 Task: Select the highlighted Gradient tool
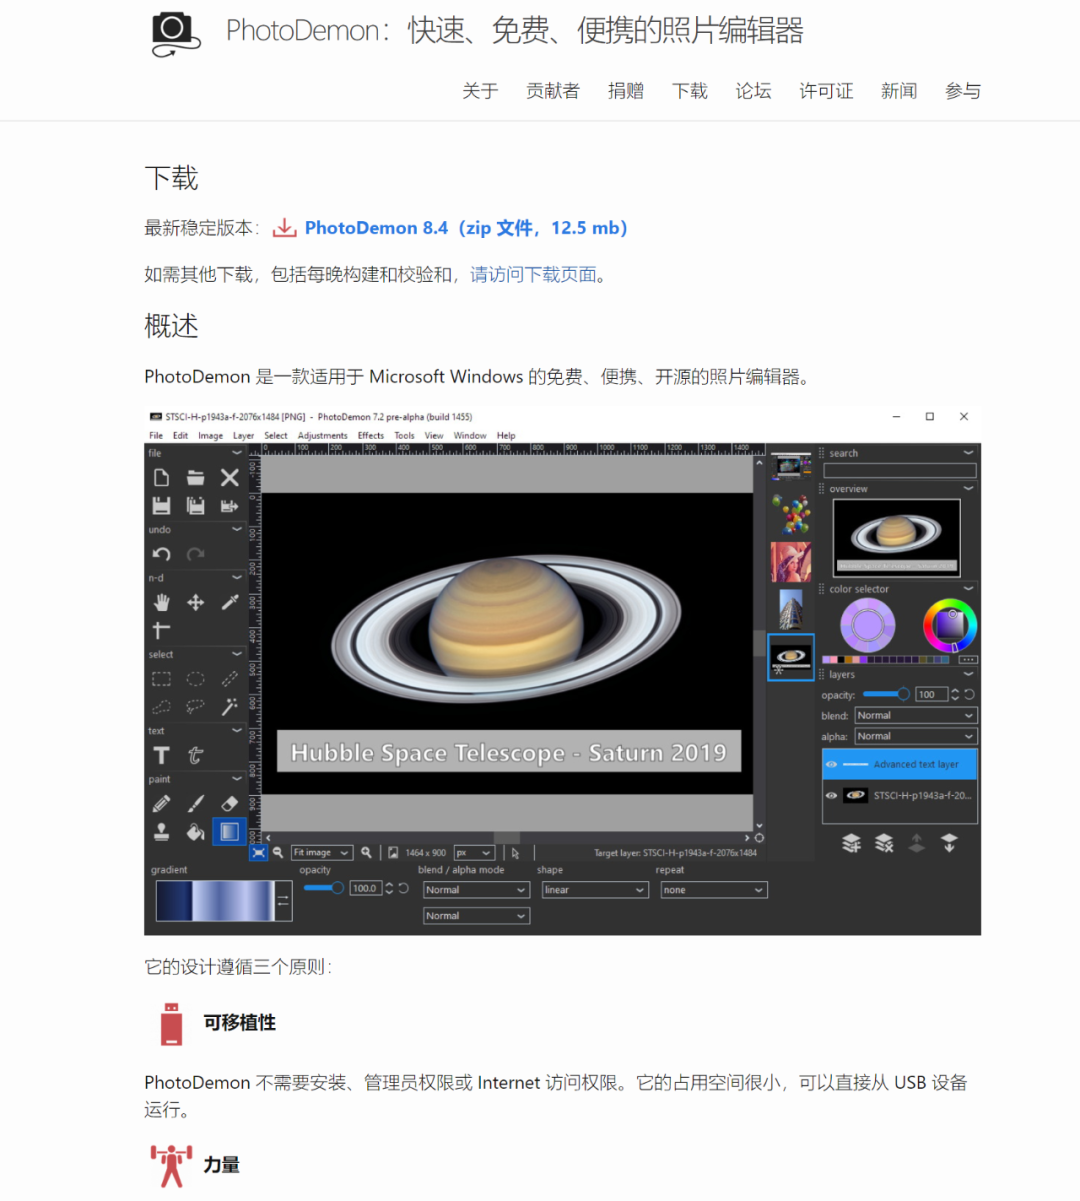229,831
